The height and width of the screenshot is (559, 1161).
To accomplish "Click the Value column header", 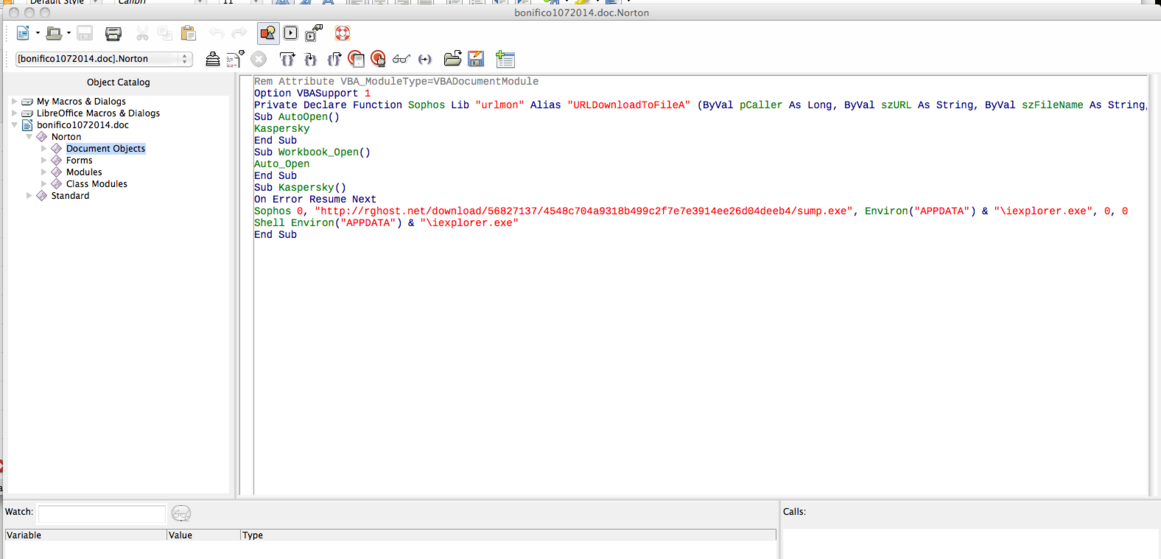I will coord(204,535).
